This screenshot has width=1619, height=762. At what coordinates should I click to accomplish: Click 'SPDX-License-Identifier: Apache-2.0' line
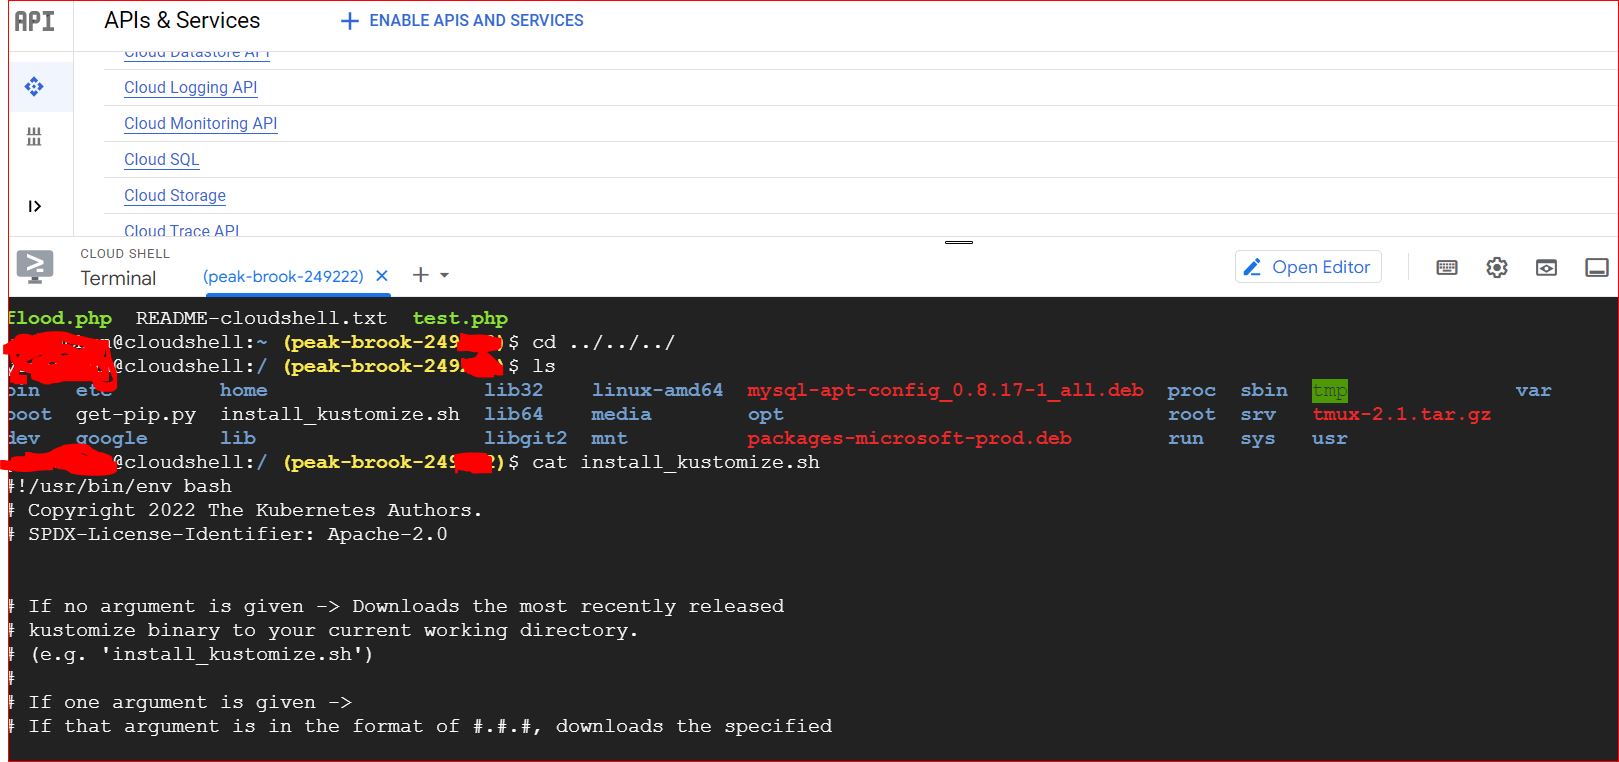228,534
